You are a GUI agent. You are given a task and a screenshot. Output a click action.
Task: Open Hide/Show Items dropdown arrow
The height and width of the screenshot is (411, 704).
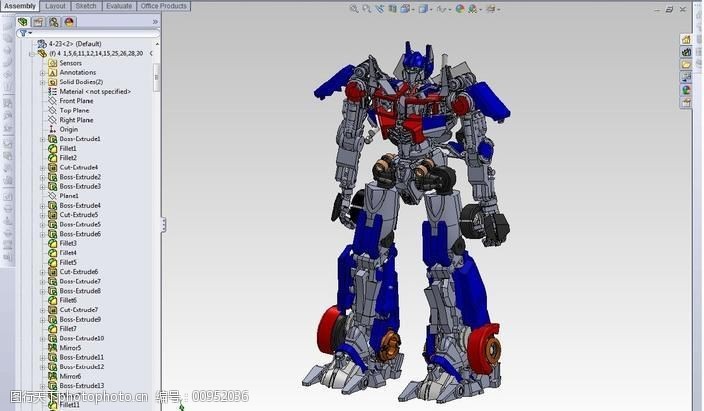(450, 9)
